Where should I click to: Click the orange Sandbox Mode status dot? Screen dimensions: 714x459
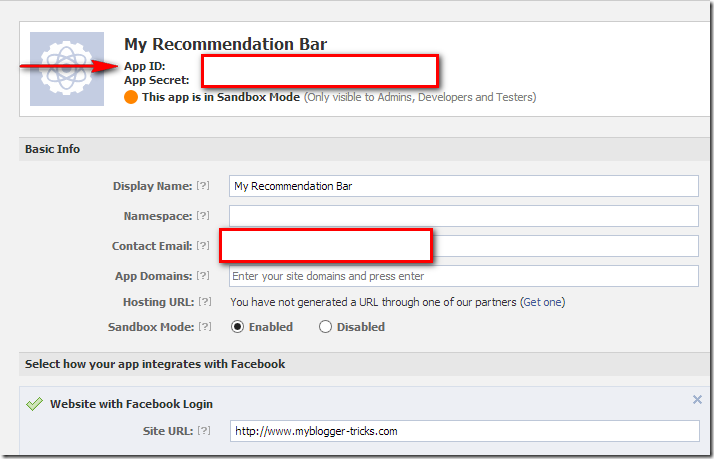[130, 98]
